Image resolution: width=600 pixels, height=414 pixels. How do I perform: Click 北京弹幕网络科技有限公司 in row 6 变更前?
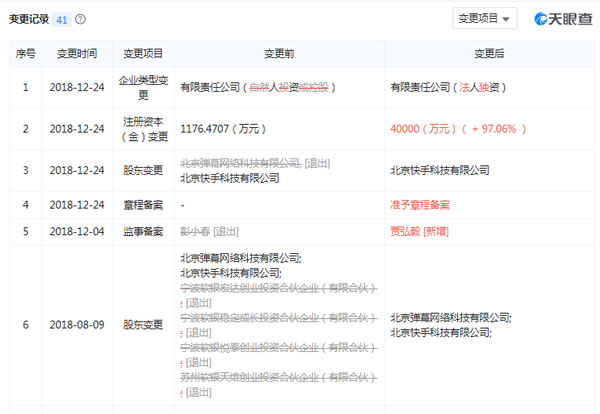[241, 258]
